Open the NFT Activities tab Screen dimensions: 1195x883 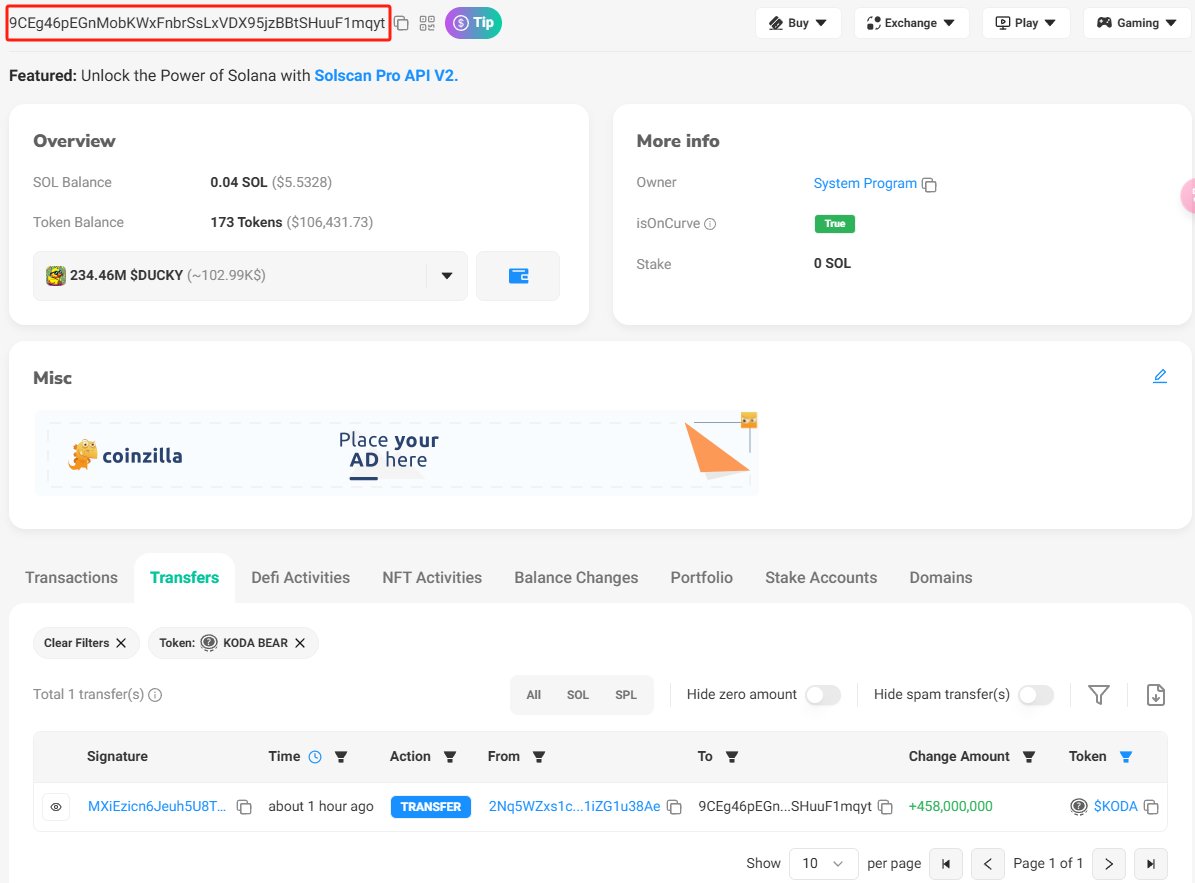click(432, 577)
